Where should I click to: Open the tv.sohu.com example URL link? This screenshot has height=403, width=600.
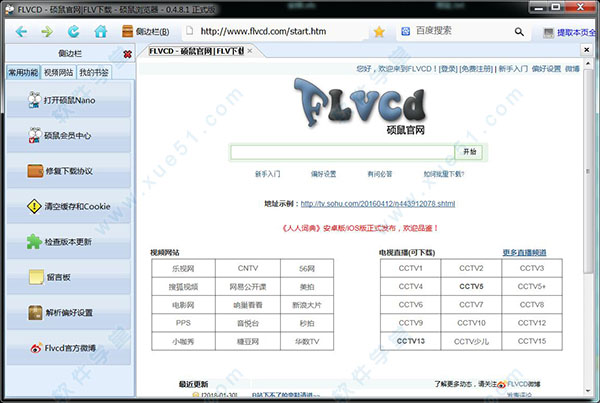378,204
